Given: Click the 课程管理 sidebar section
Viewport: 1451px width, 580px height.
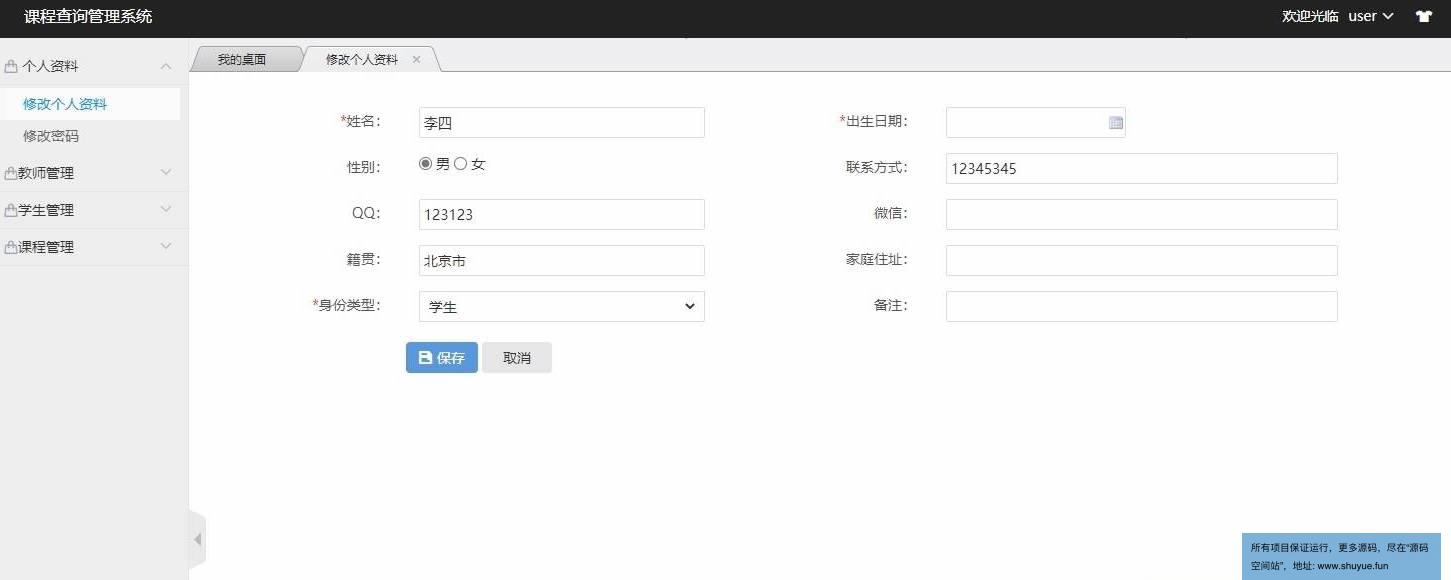Looking at the screenshot, I should point(94,247).
